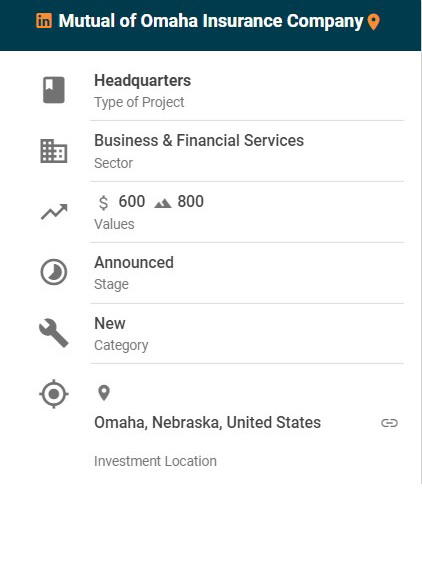This screenshot has height=567, width=422.
Task: Click the gray pin above Omaha address
Action: (x=104, y=393)
